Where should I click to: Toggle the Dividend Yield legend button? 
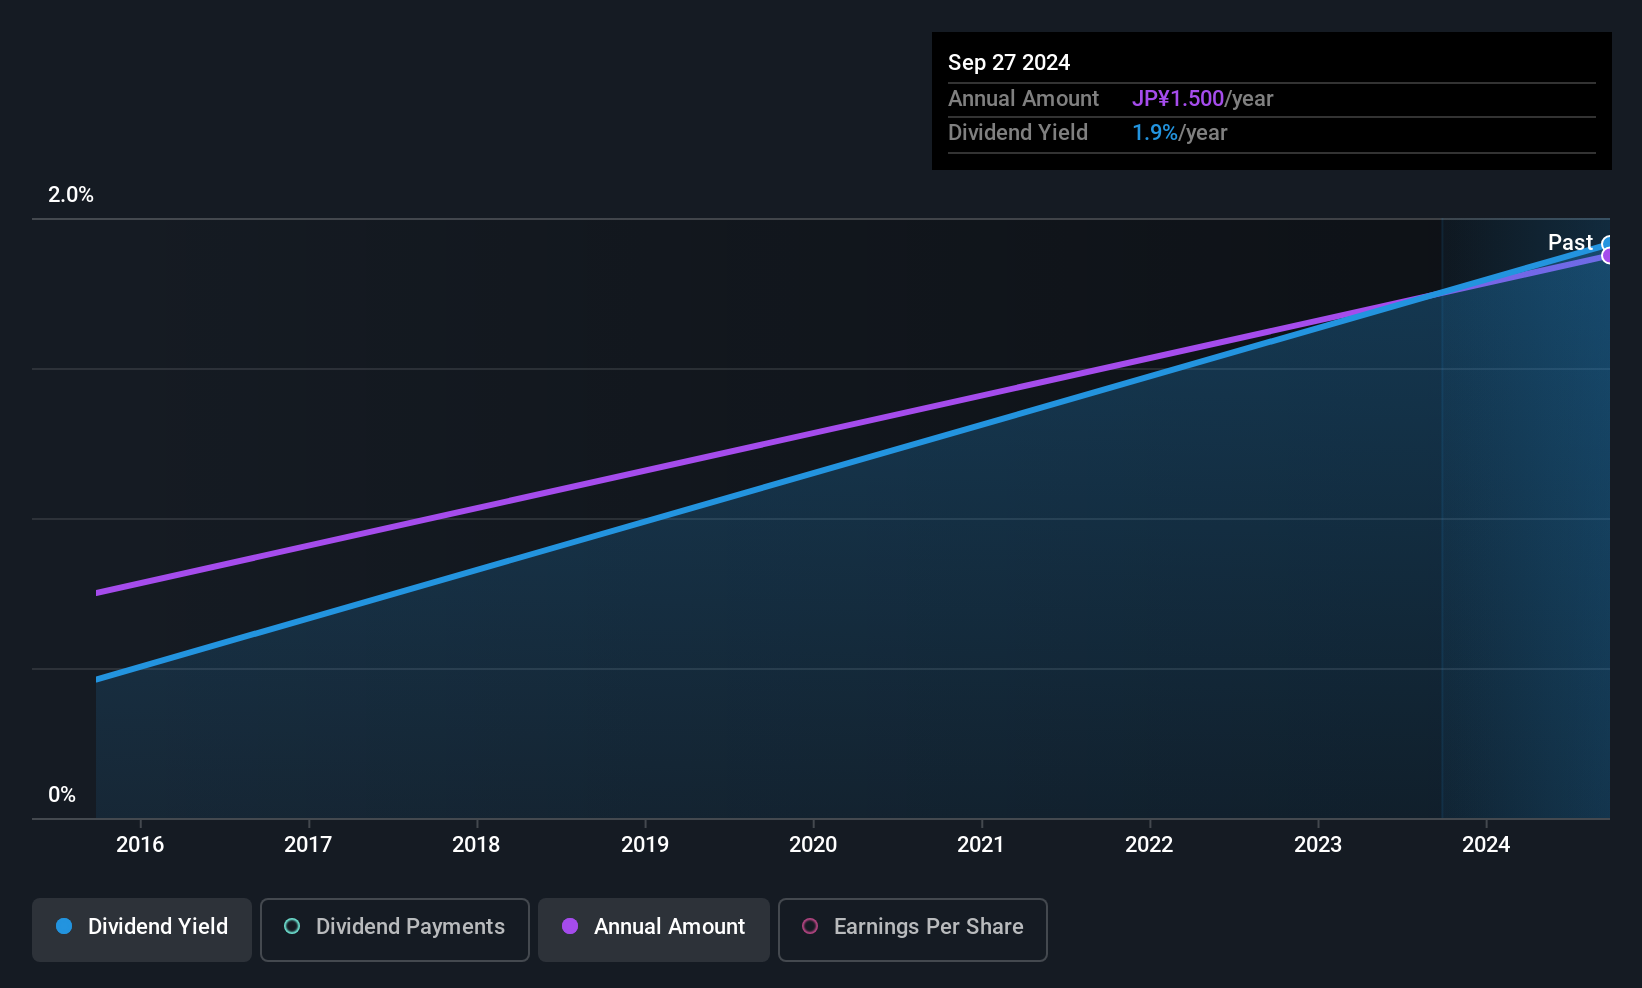click(142, 929)
